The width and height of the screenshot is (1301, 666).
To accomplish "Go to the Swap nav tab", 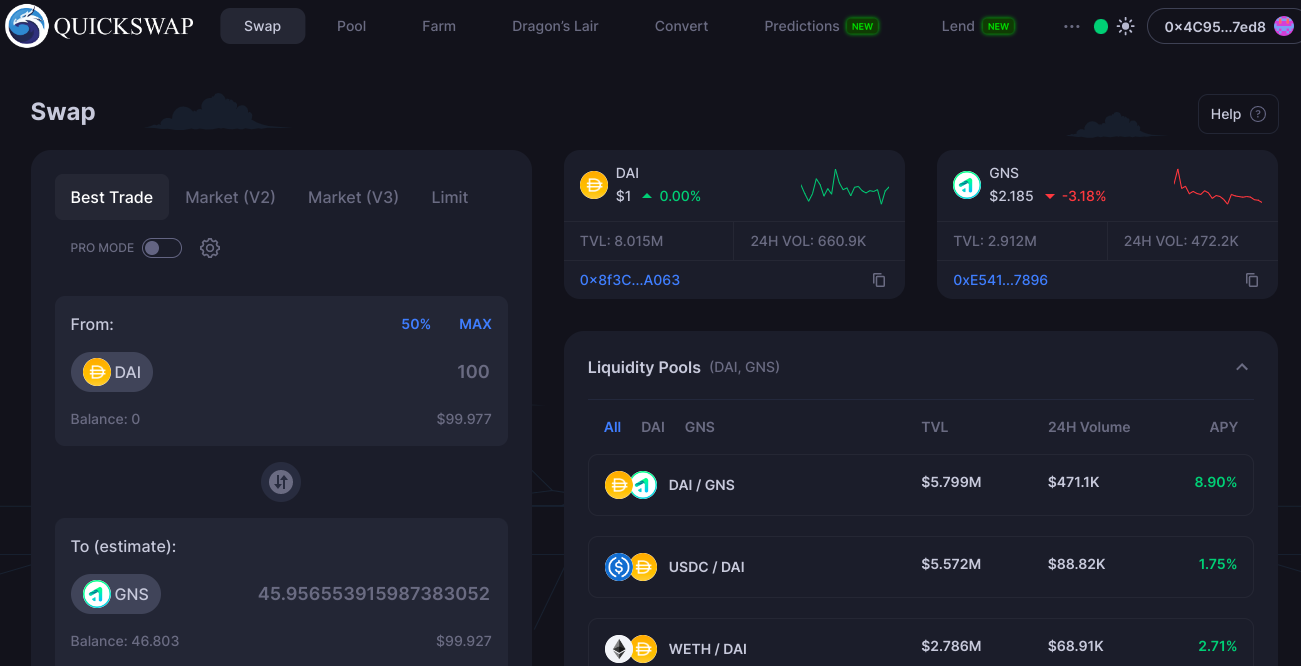I will pyautogui.click(x=262, y=26).
